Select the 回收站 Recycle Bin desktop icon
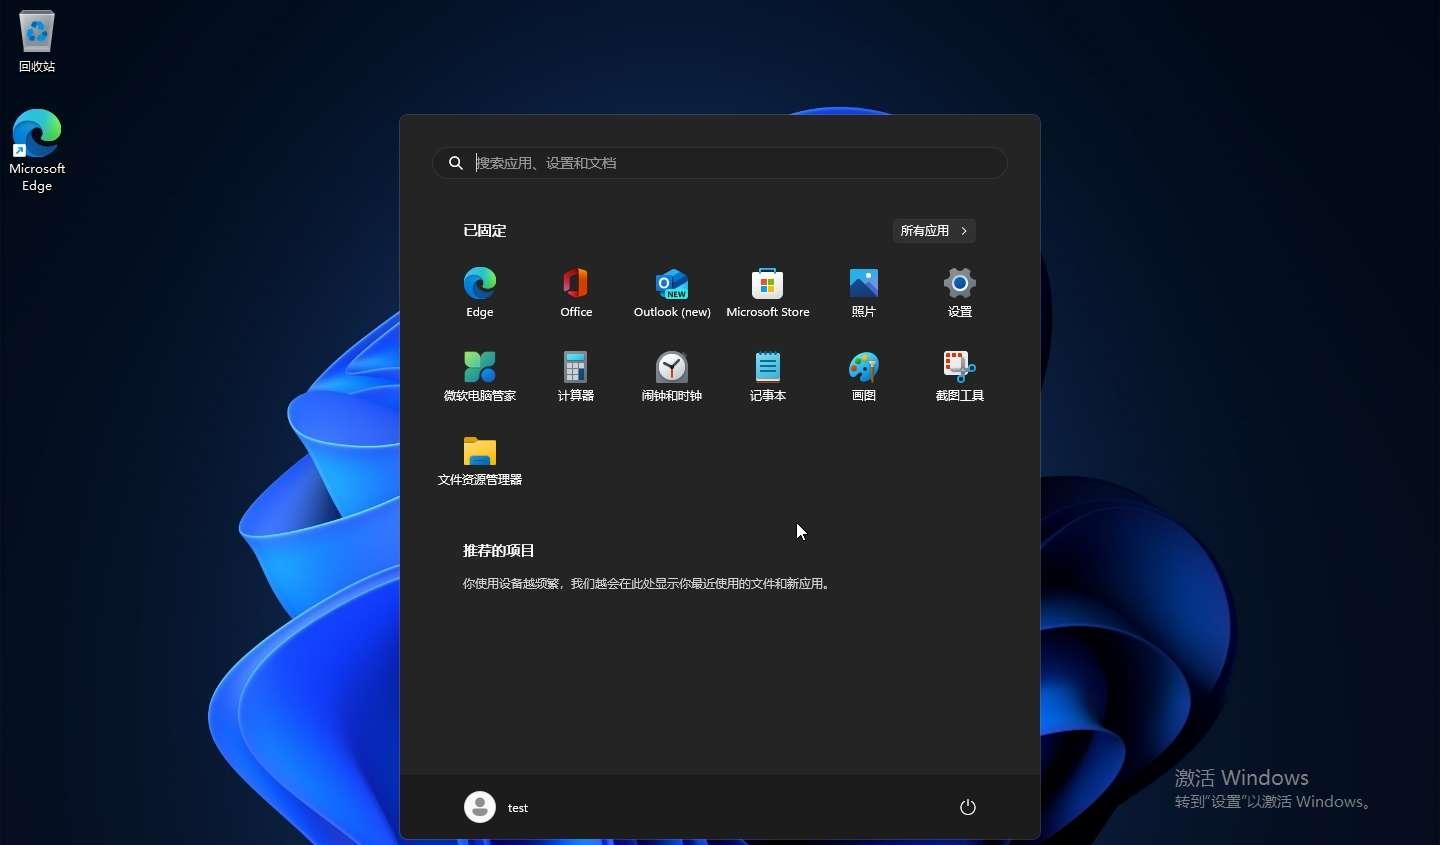The height and width of the screenshot is (845, 1440). (x=37, y=42)
